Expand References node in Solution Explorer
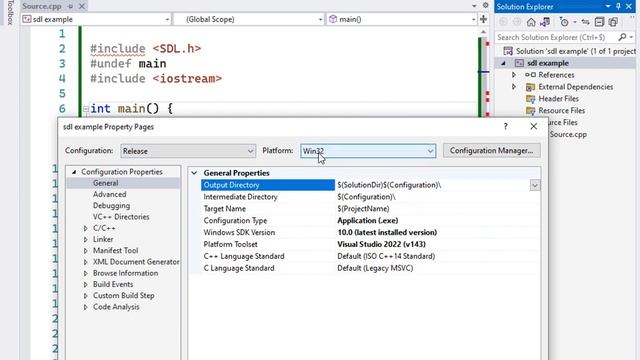The height and width of the screenshot is (360, 640). [514, 75]
